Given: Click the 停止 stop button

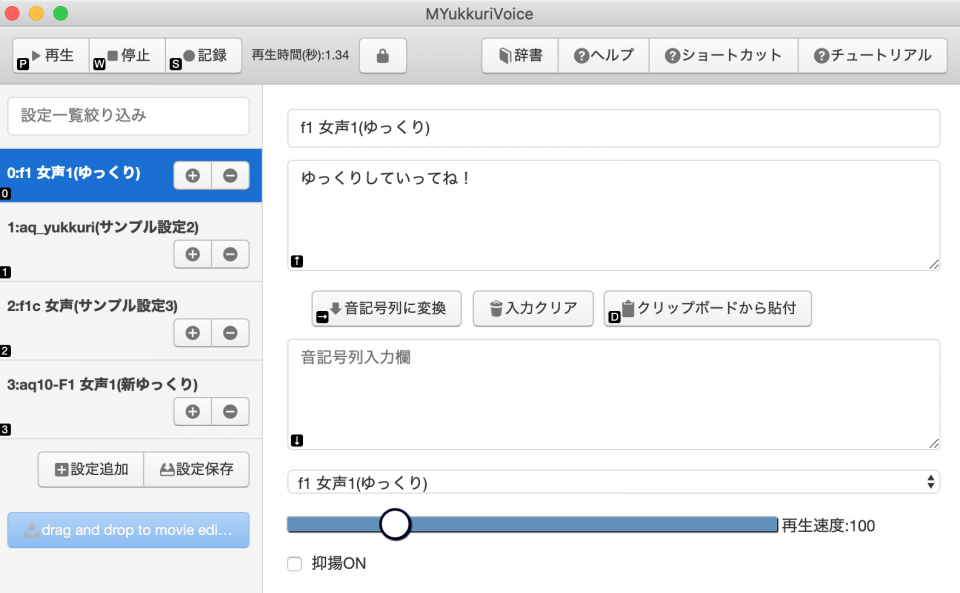Looking at the screenshot, I should (127, 56).
